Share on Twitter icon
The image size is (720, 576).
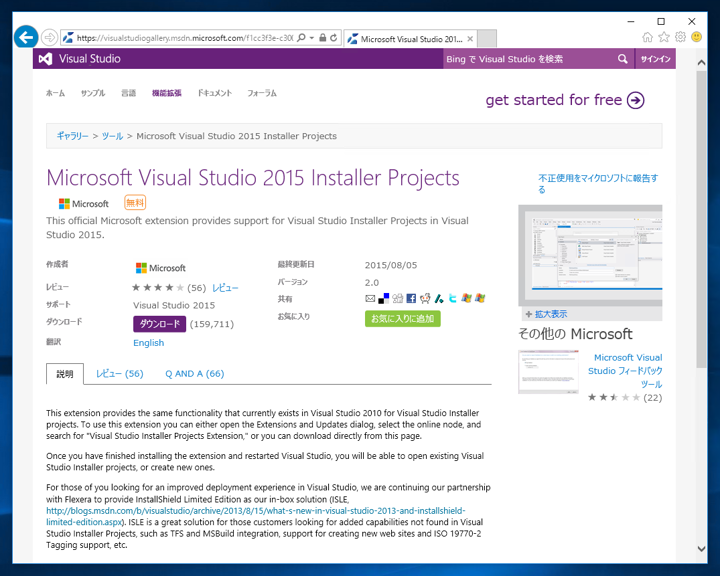453,298
